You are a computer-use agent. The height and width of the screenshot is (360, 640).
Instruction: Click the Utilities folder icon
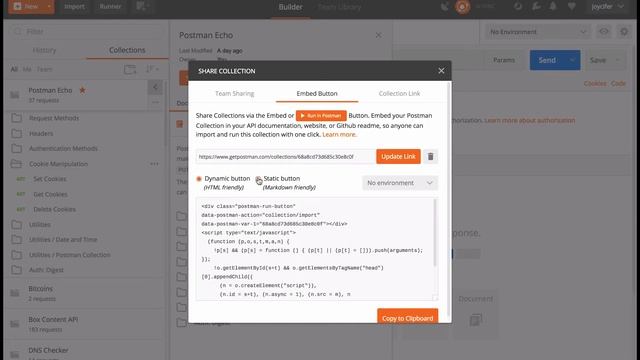(16, 224)
